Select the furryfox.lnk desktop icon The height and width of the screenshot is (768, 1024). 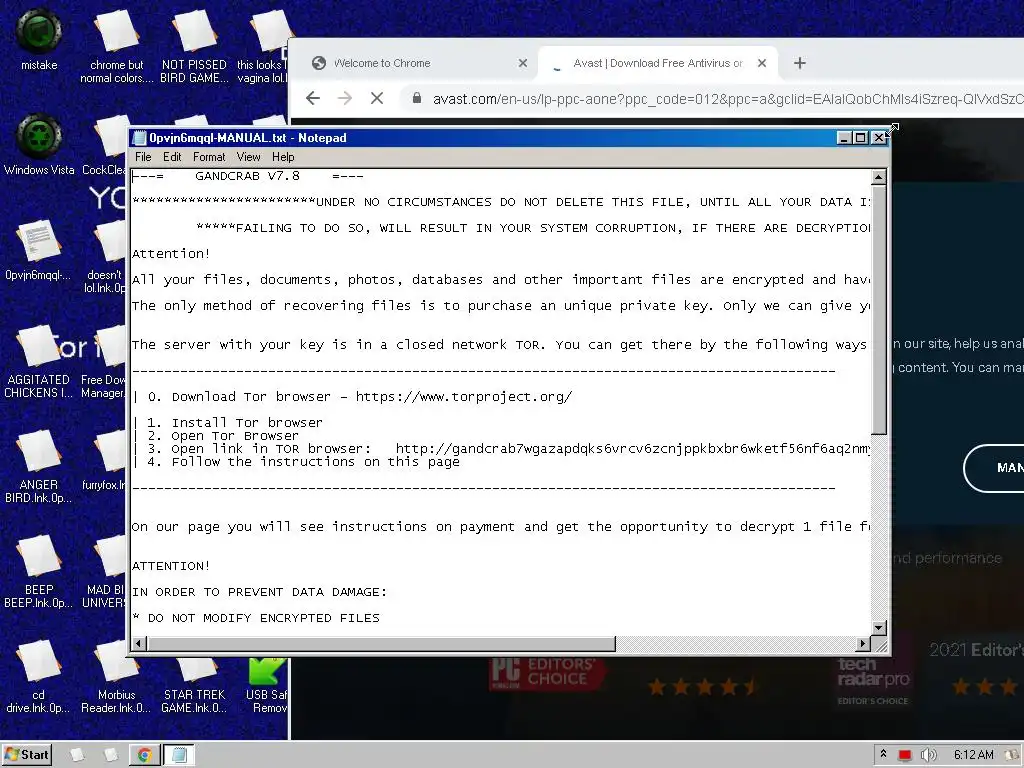point(104,461)
